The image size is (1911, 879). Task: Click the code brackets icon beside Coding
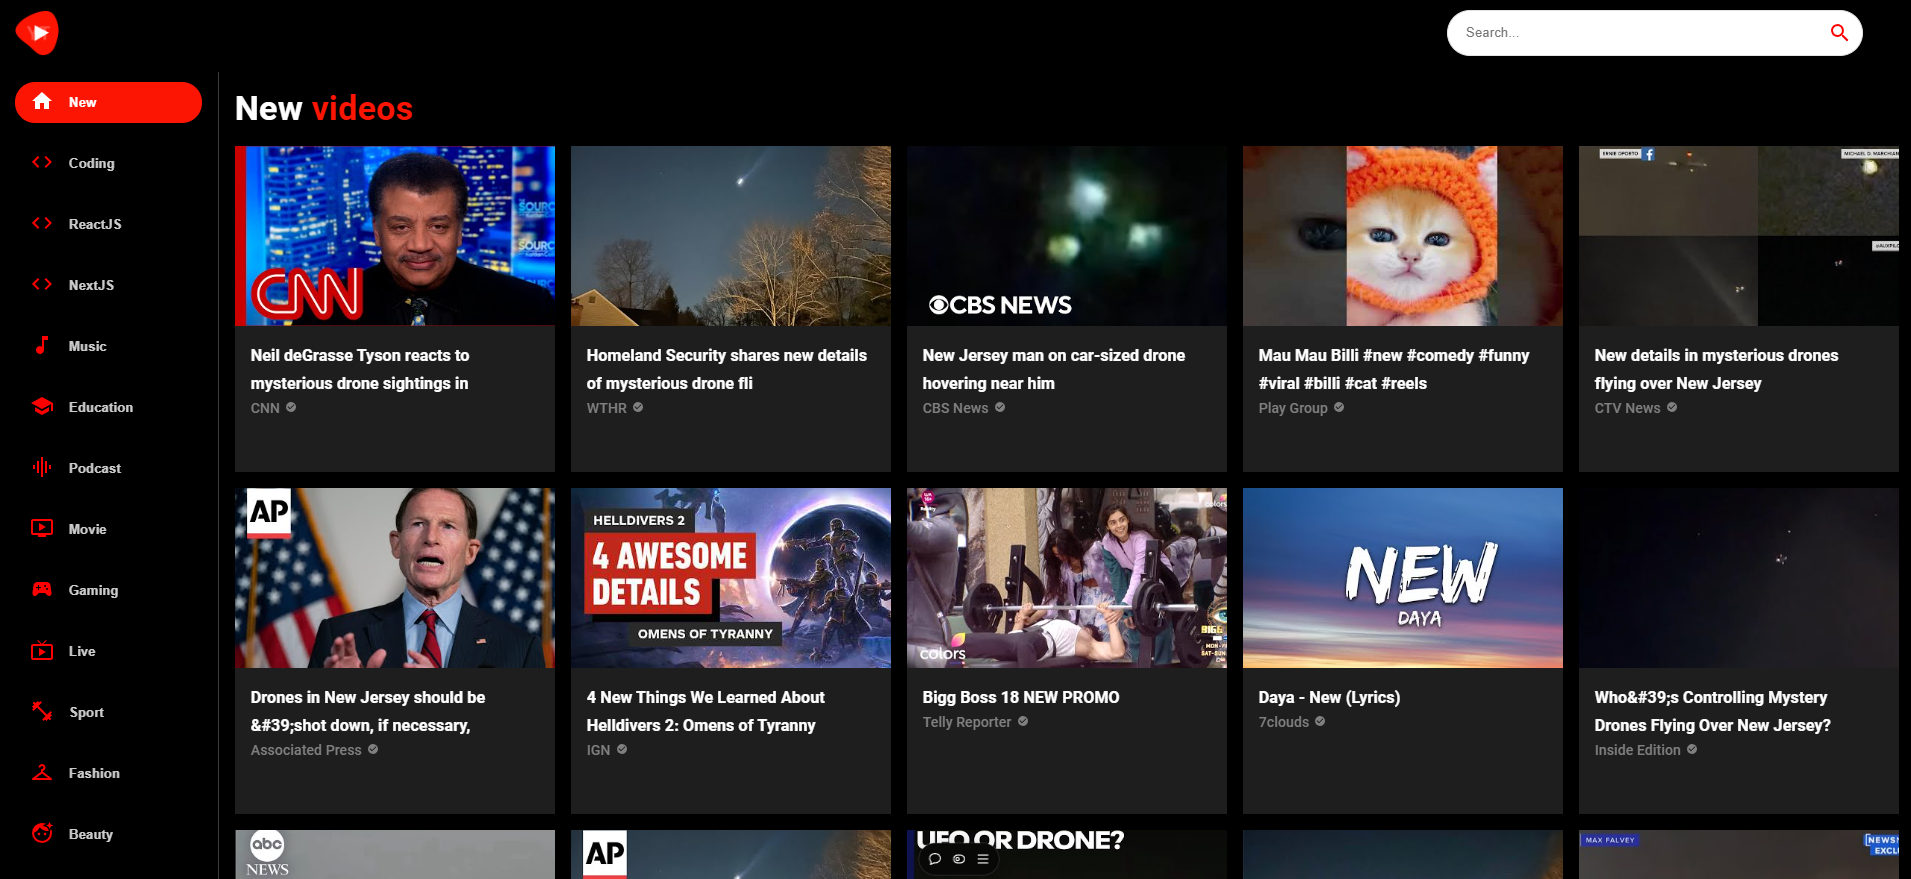click(x=42, y=163)
